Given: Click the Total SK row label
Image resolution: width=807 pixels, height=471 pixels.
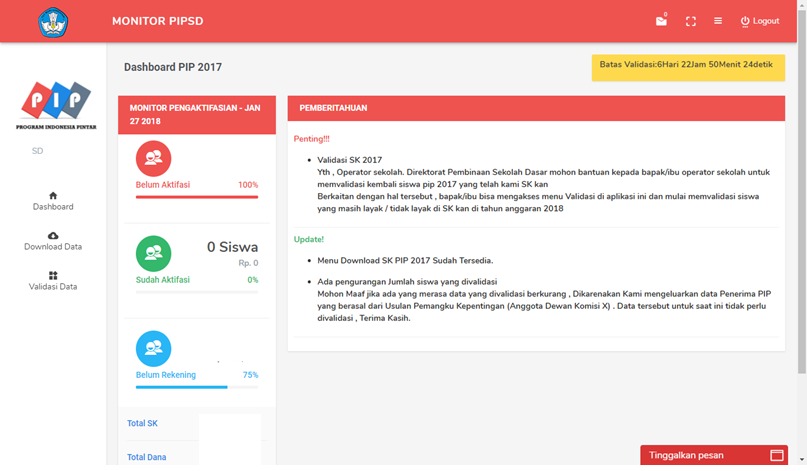Looking at the screenshot, I should point(143,423).
